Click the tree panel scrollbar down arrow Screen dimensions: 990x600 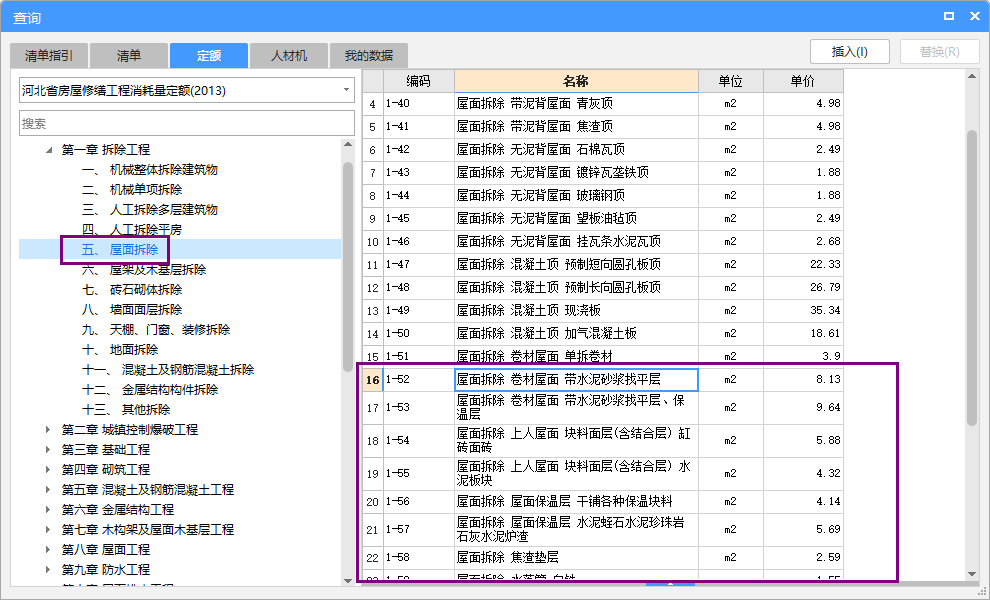click(x=348, y=580)
